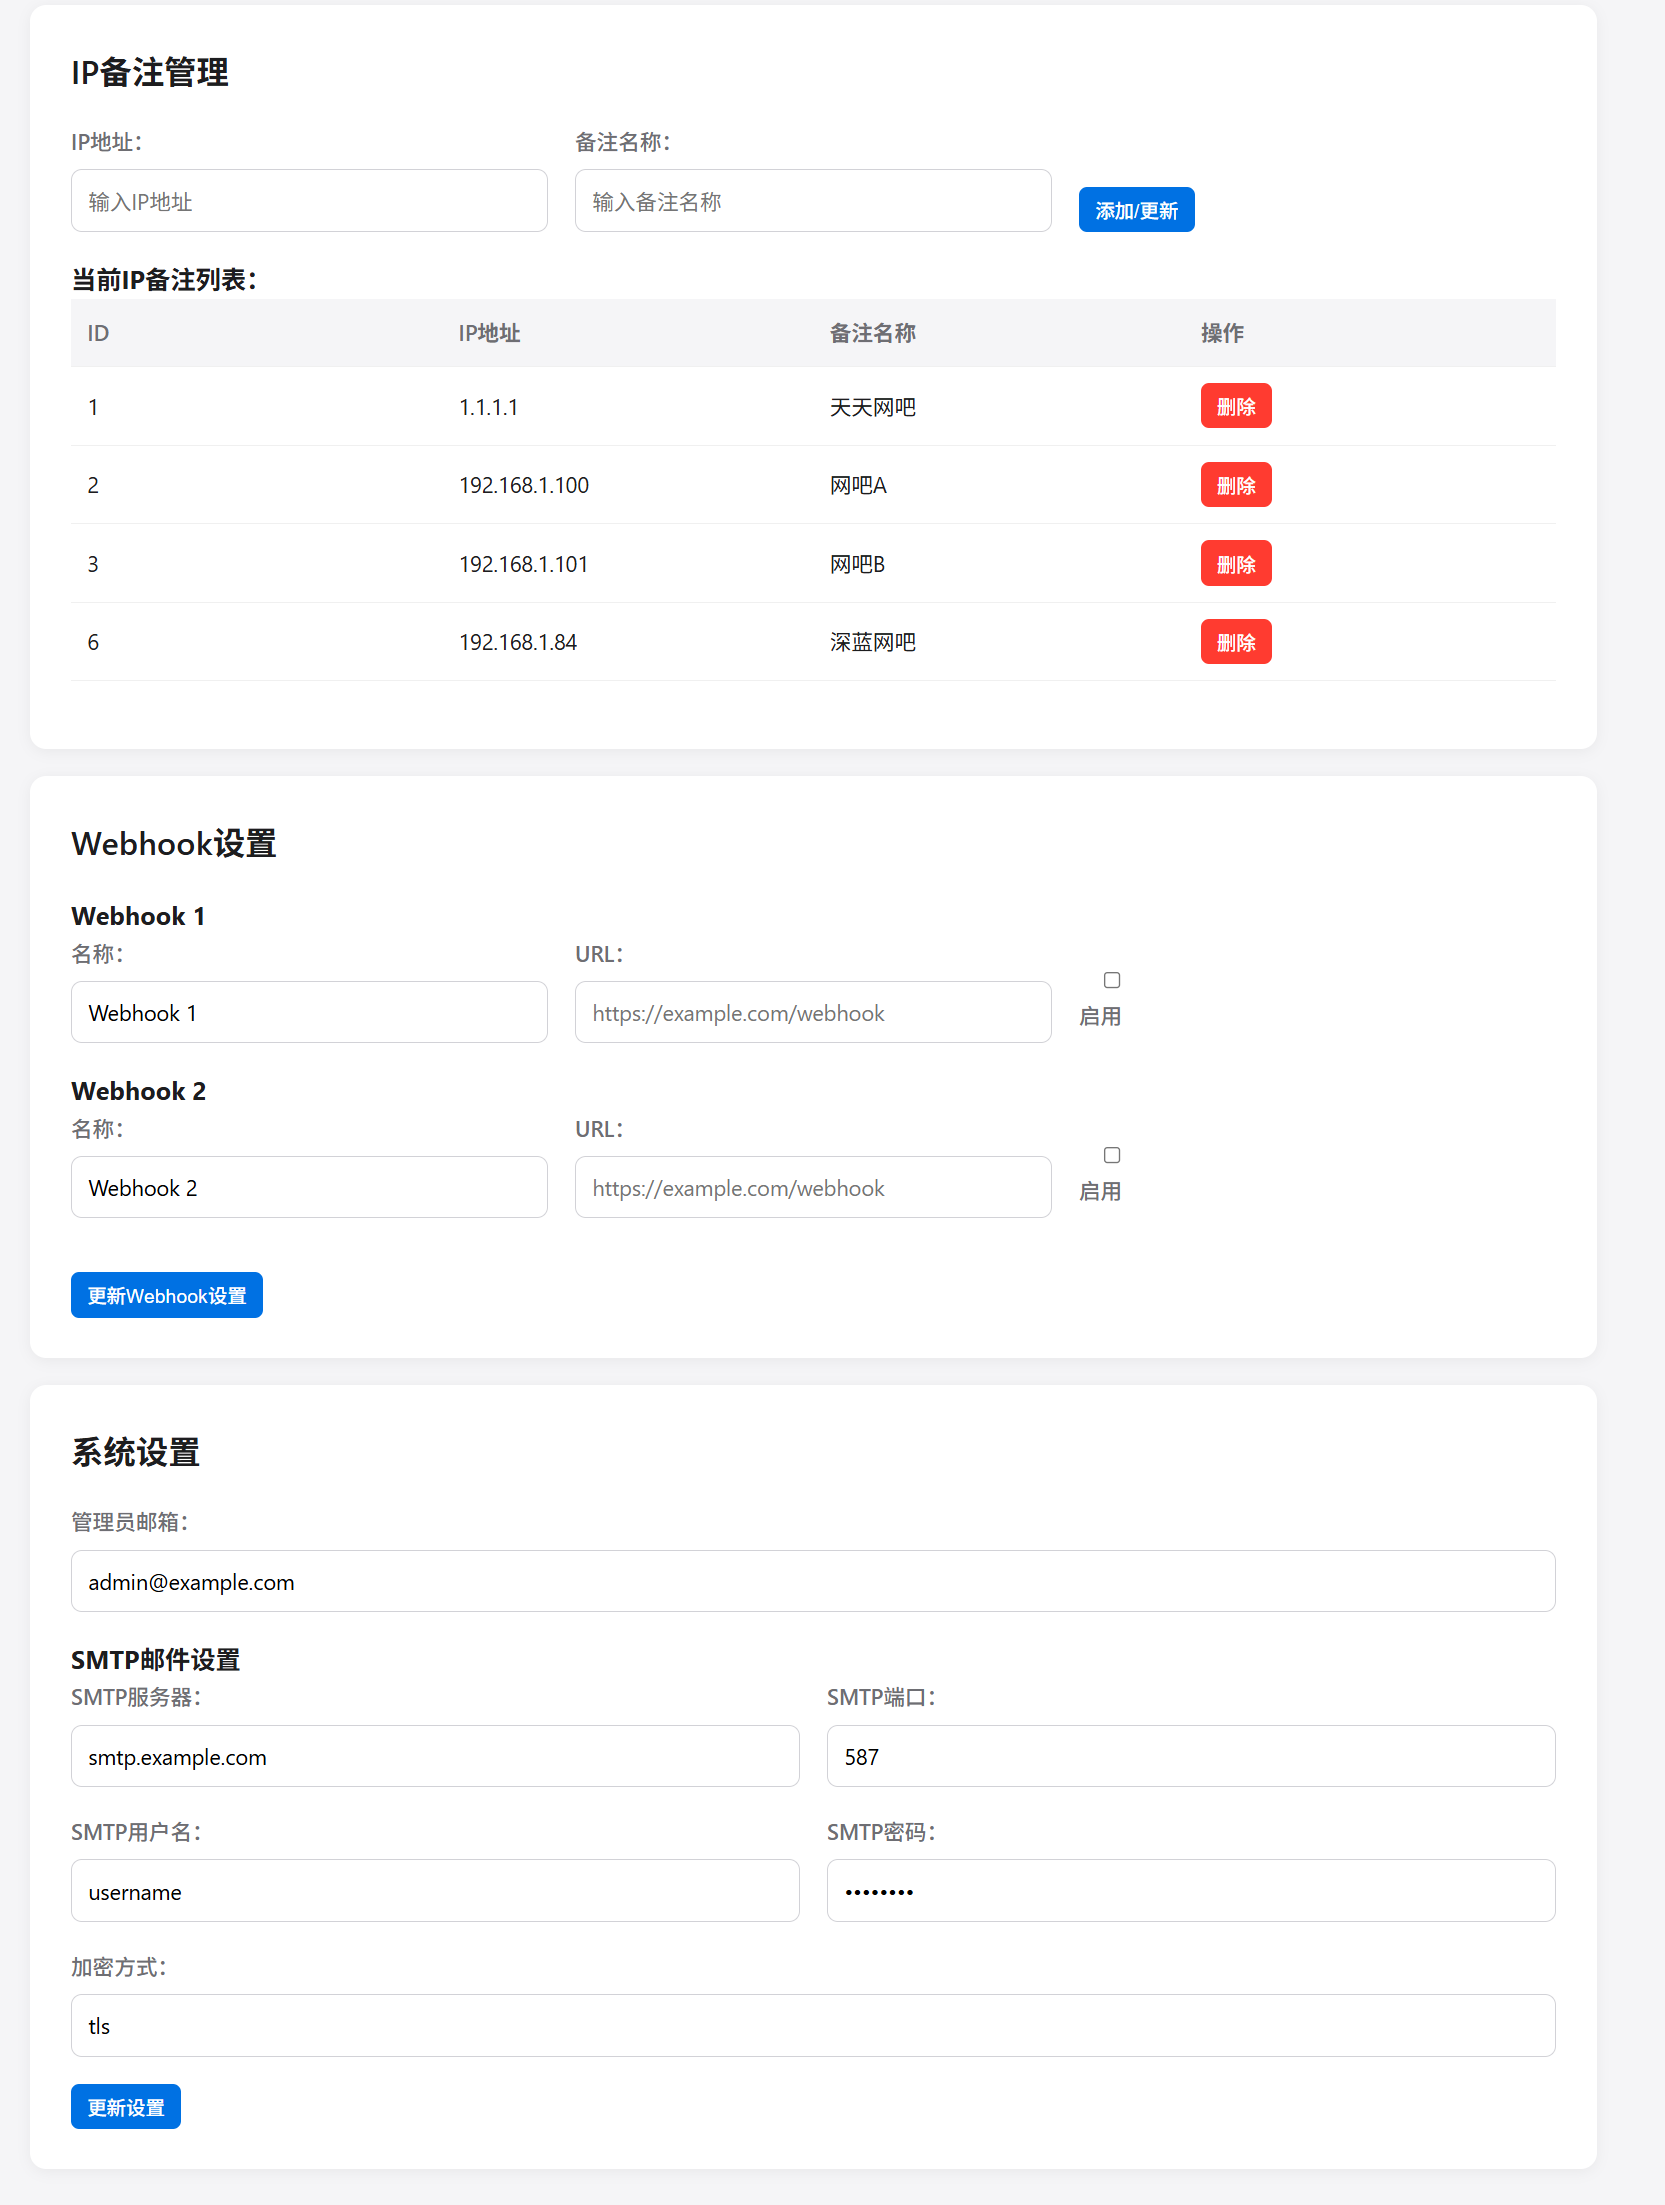Delete the 网吧B entry for 192.168.1.101
The image size is (1665, 2205).
point(1236,562)
